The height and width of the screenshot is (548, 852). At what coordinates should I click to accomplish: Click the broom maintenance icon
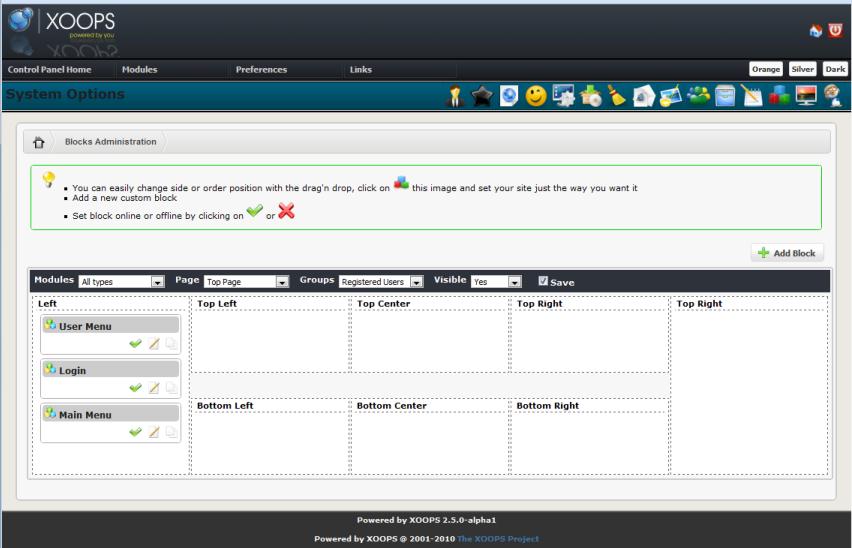pyautogui.click(x=619, y=96)
